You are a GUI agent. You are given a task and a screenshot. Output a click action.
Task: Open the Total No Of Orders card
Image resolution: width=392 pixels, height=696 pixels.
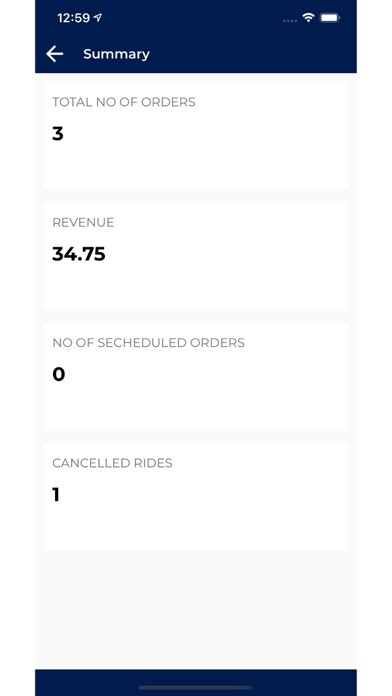(x=196, y=136)
